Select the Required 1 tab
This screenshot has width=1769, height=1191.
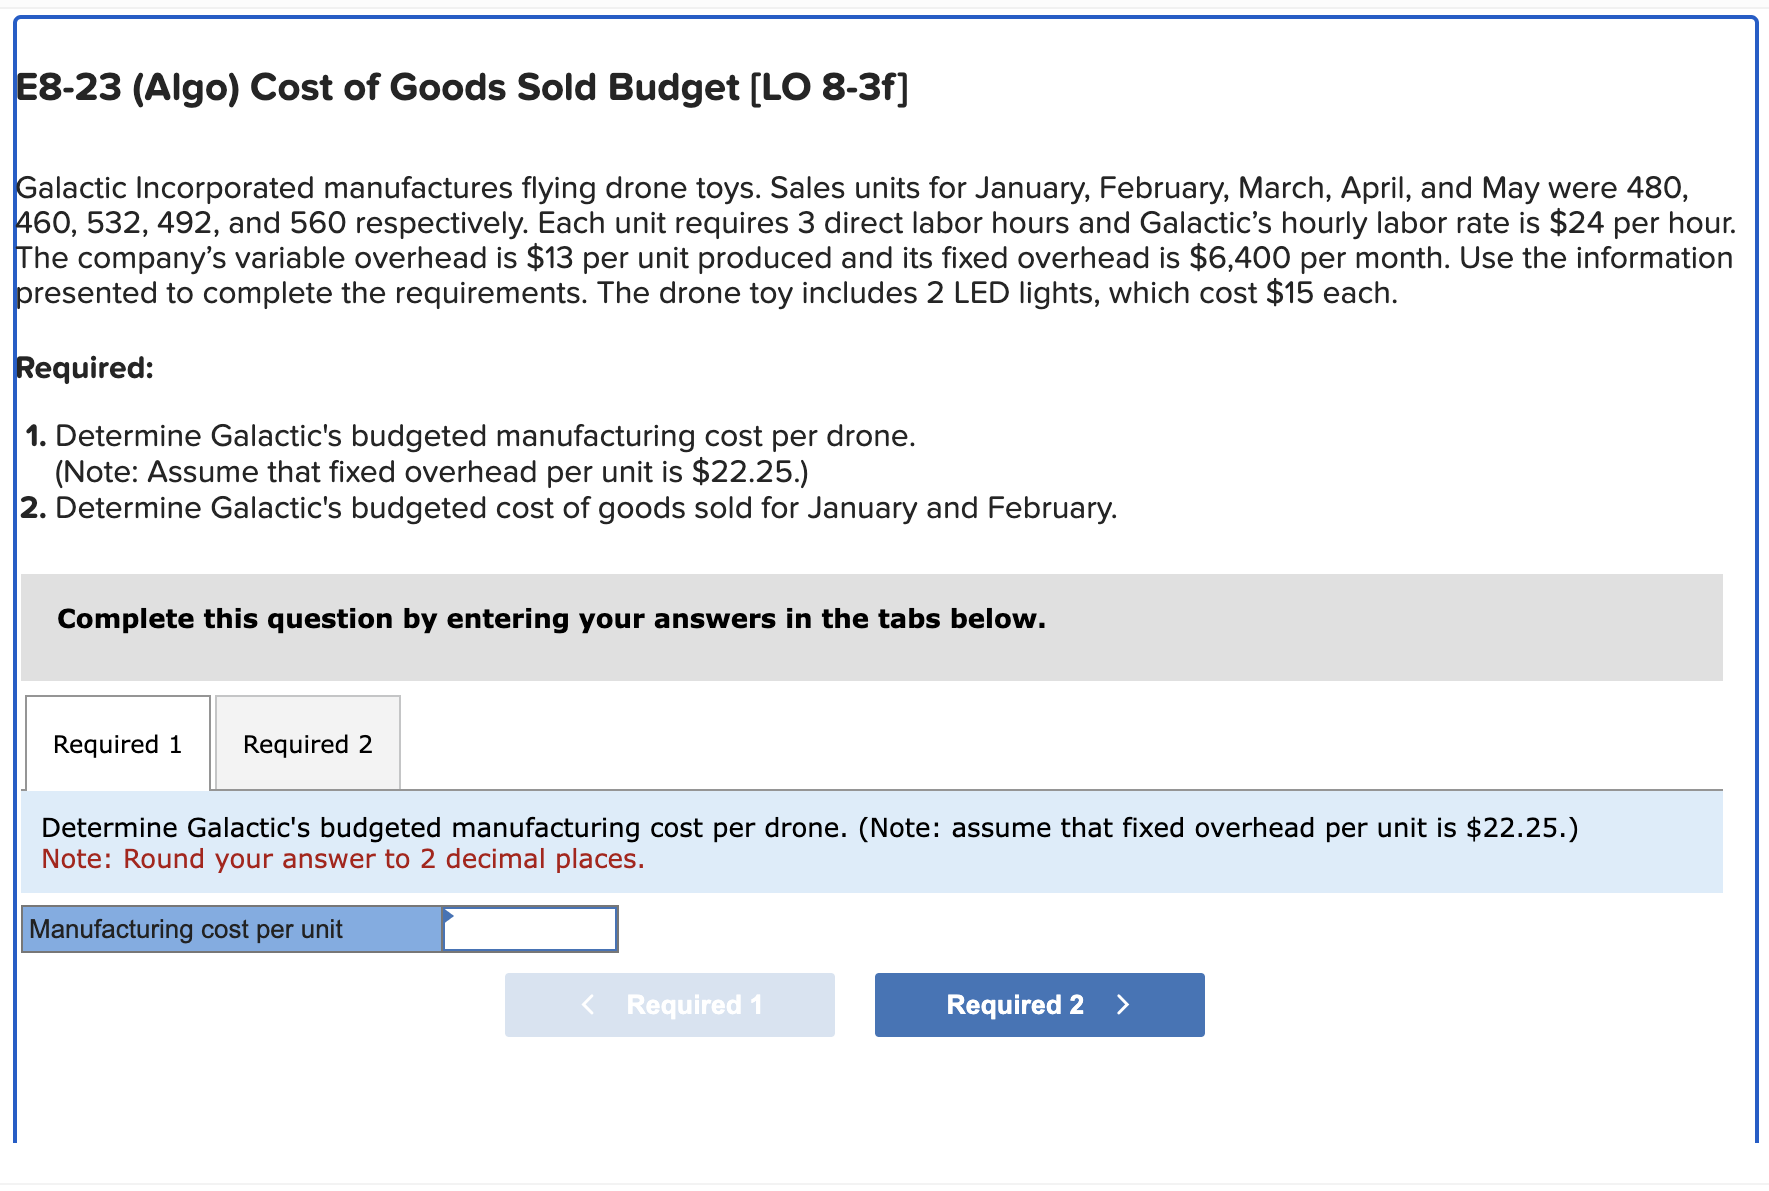tap(117, 743)
